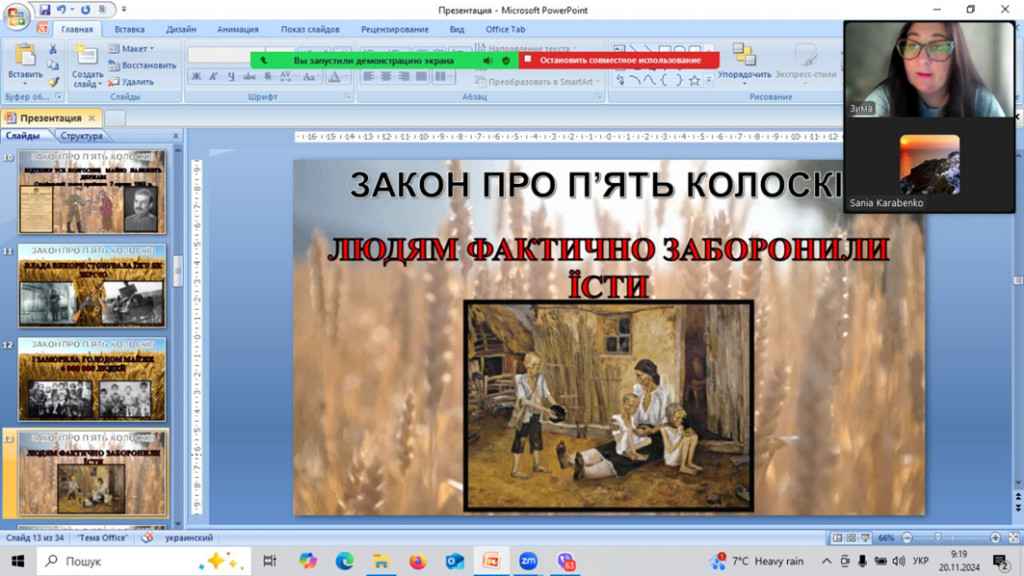Toggle underline Ч formatting
The image size is (1024, 576).
[x=231, y=77]
